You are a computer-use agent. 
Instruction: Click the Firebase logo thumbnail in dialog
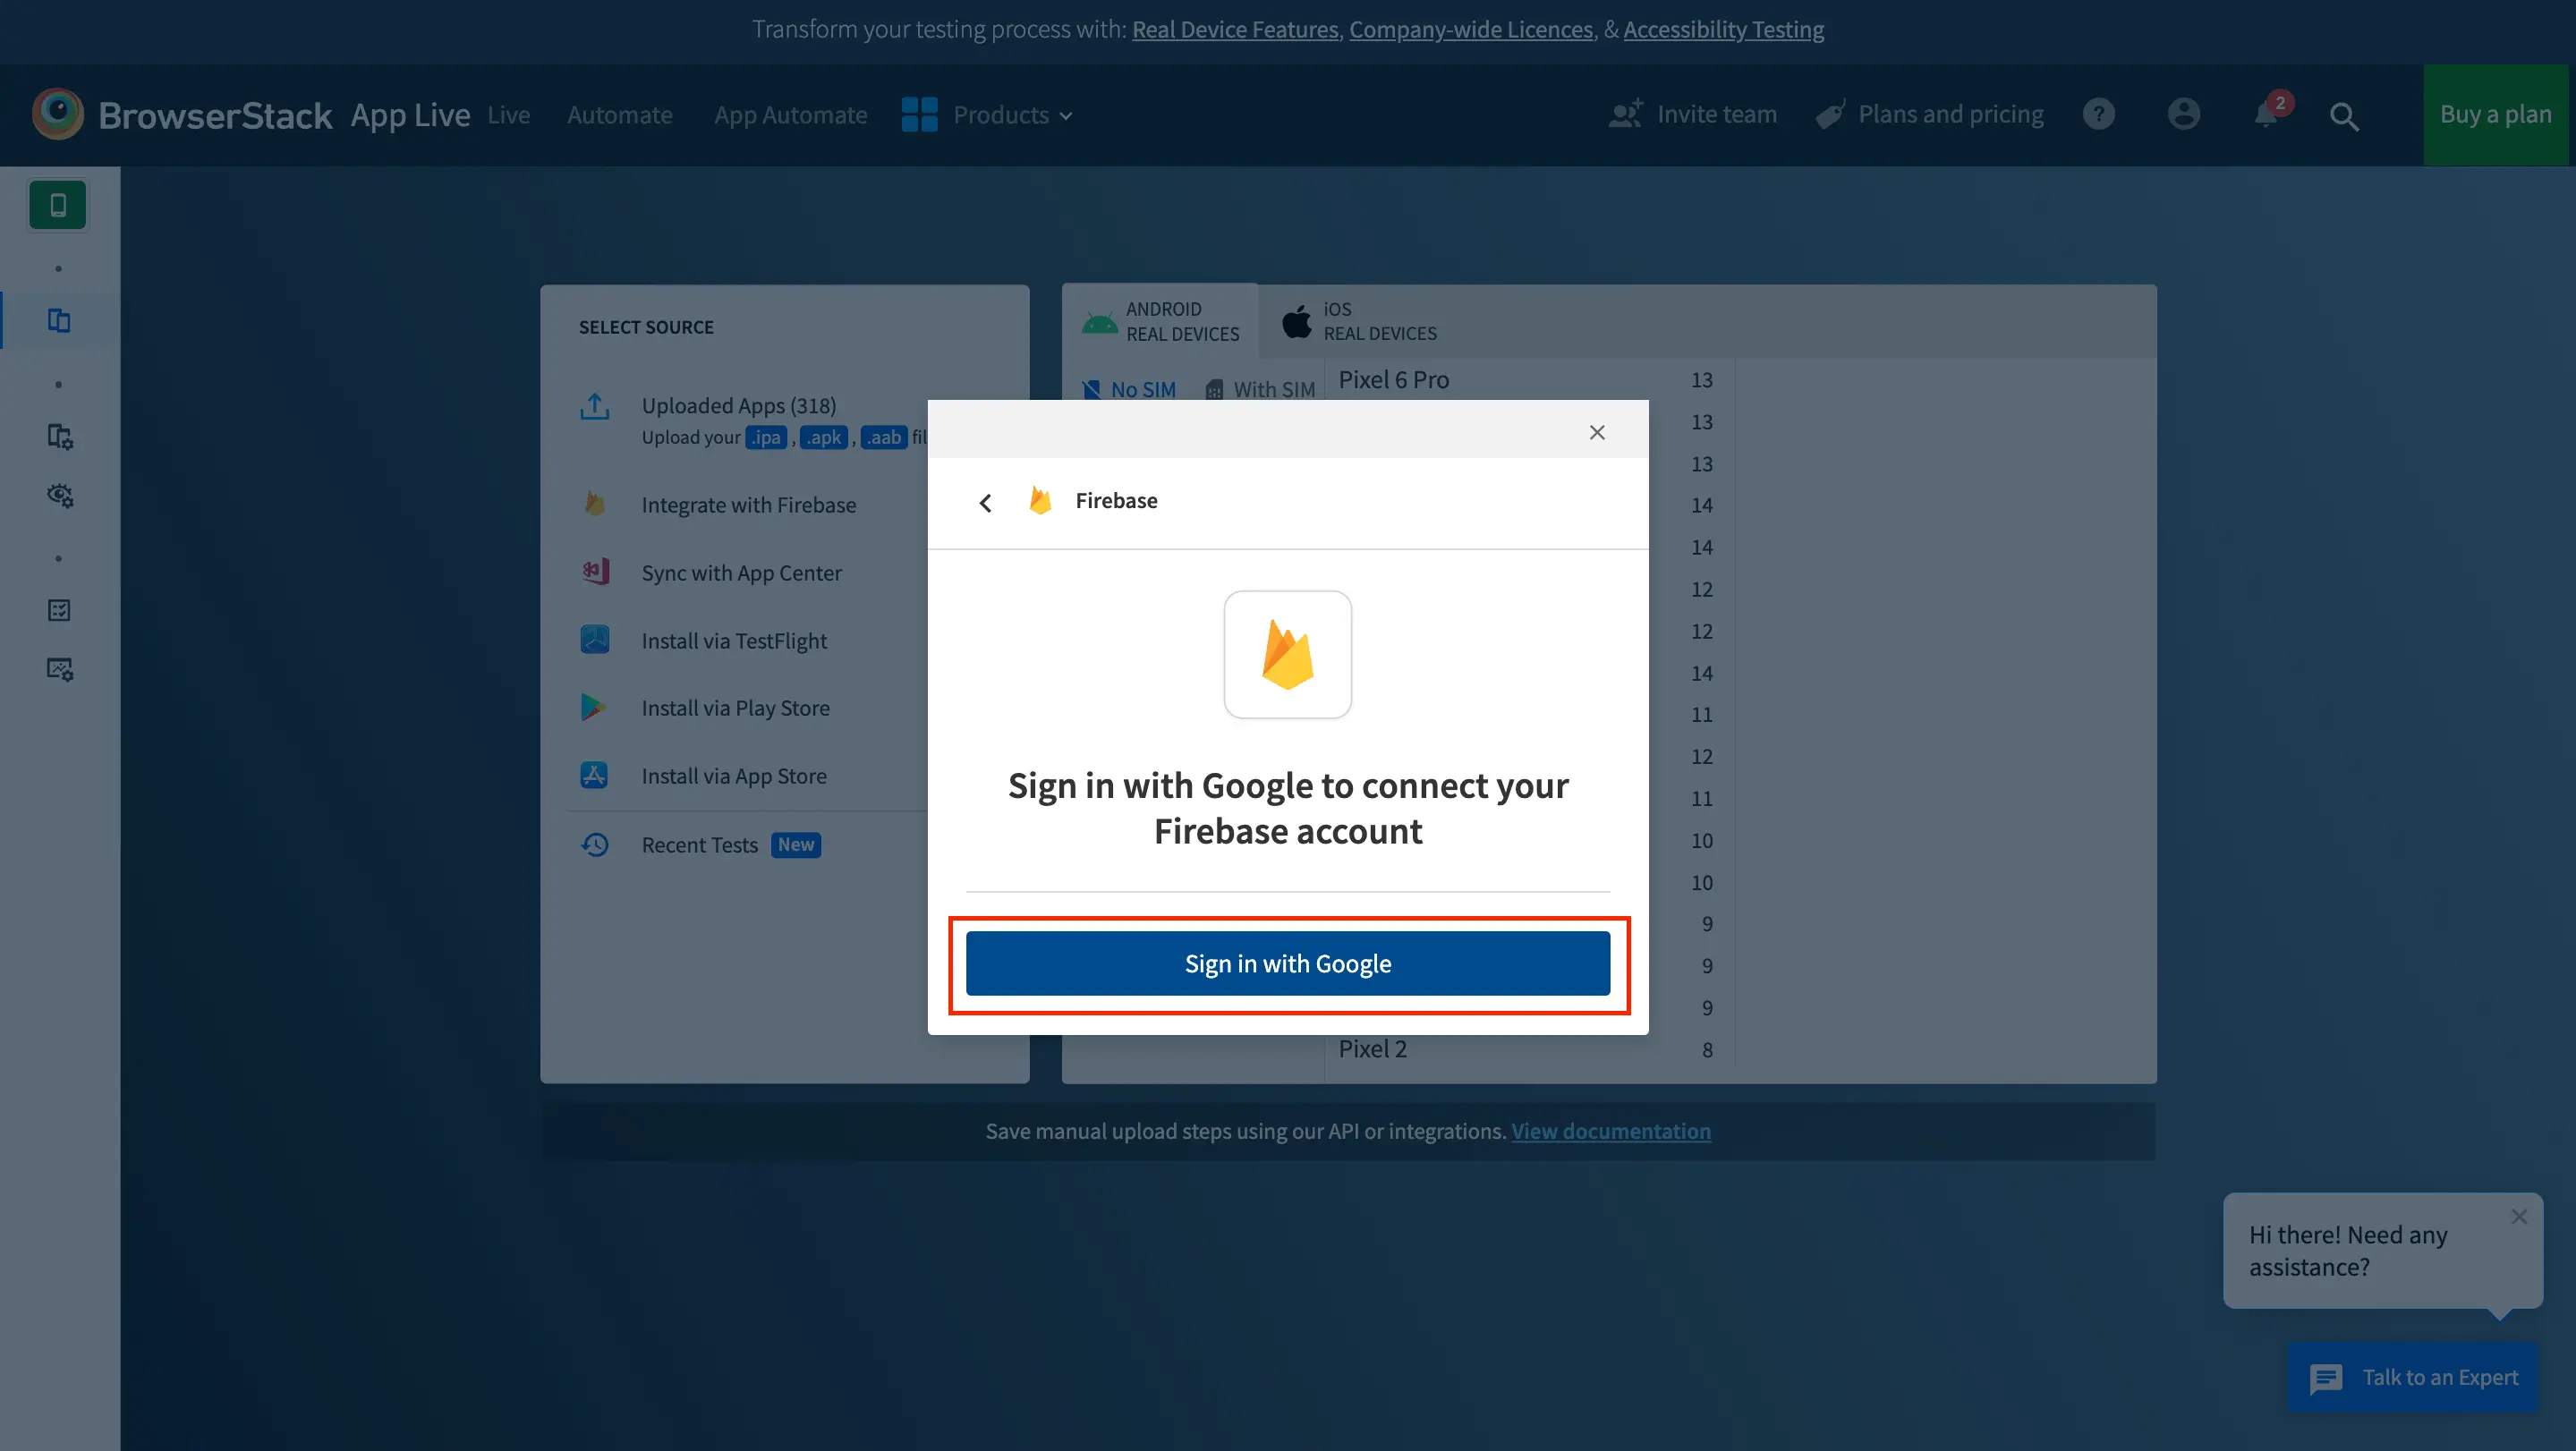click(x=1287, y=654)
